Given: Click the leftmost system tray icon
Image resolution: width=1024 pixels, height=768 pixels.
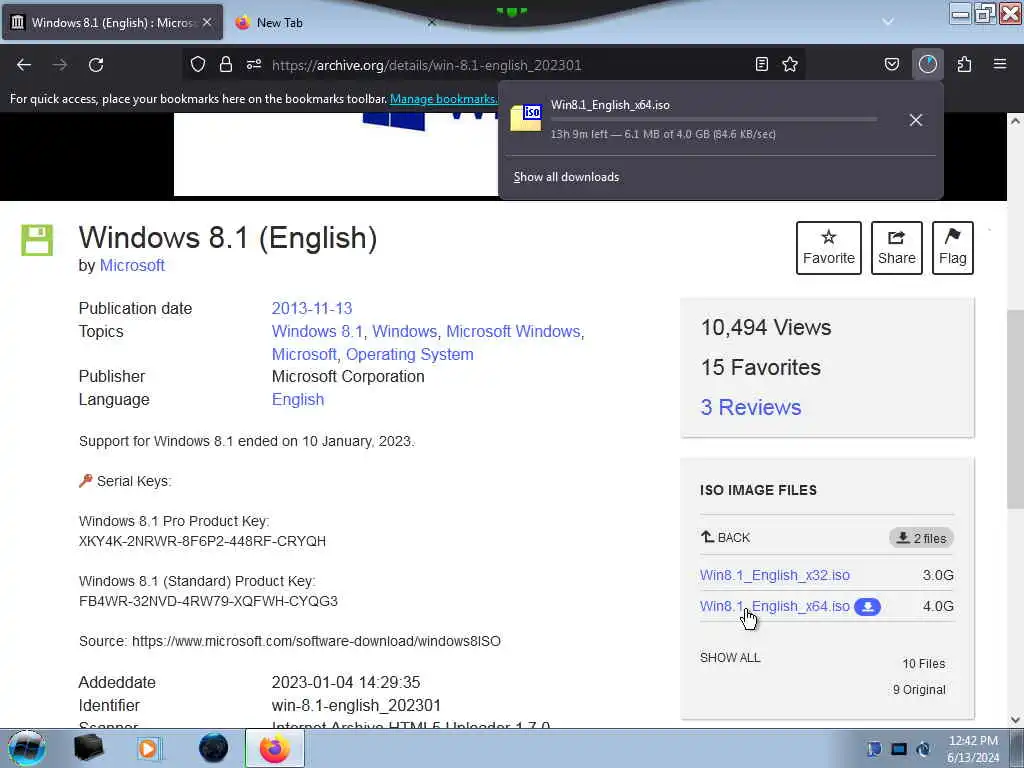Looking at the screenshot, I should (874, 749).
